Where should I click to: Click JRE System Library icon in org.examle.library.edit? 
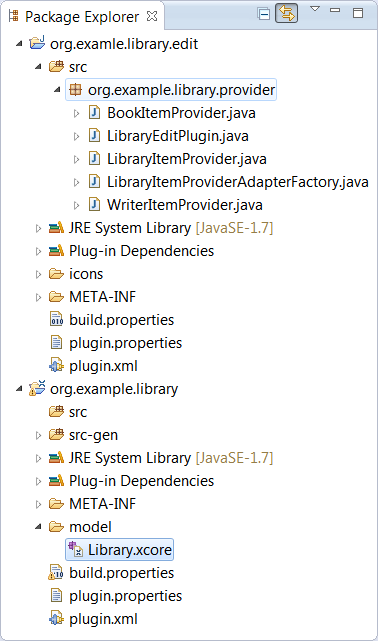click(56, 228)
